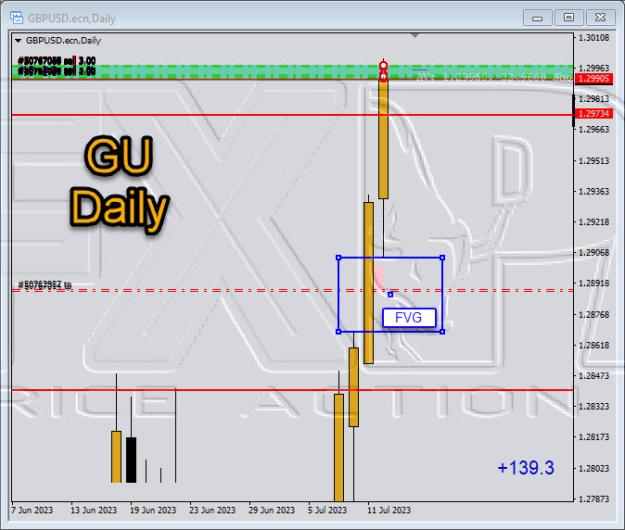Click the bottom-left handle of the FVG rectangle

pyautogui.click(x=339, y=332)
